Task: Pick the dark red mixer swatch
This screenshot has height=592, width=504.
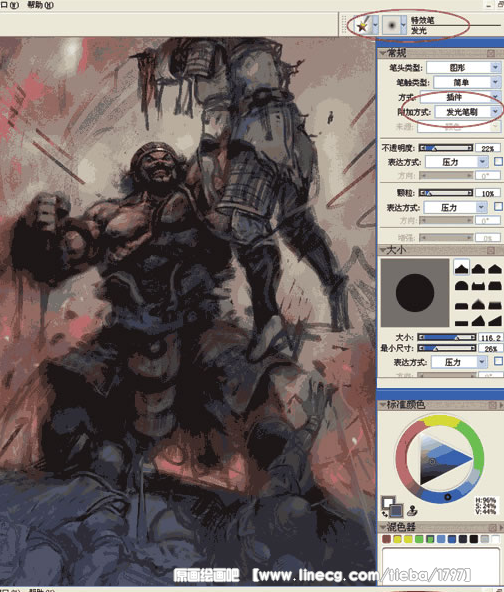Action: click(x=386, y=539)
